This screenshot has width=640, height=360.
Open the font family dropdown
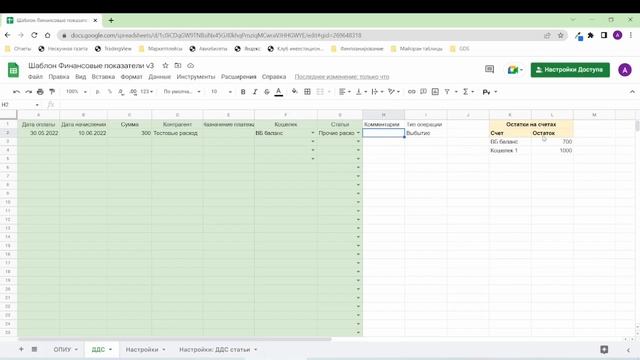pos(182,92)
